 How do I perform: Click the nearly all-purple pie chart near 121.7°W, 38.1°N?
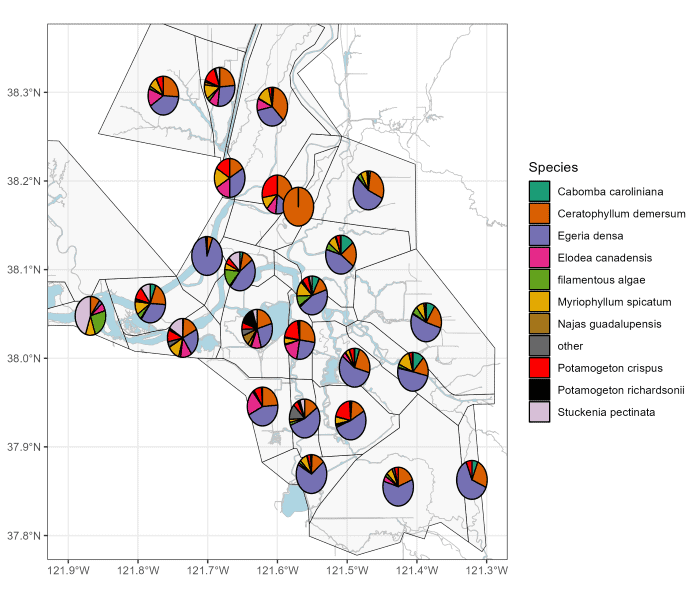point(207,256)
